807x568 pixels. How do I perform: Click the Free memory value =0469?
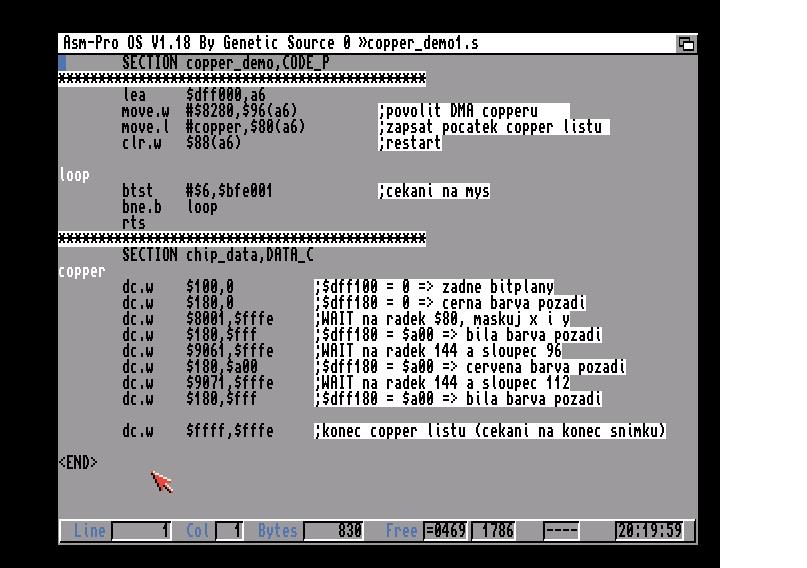tap(445, 531)
